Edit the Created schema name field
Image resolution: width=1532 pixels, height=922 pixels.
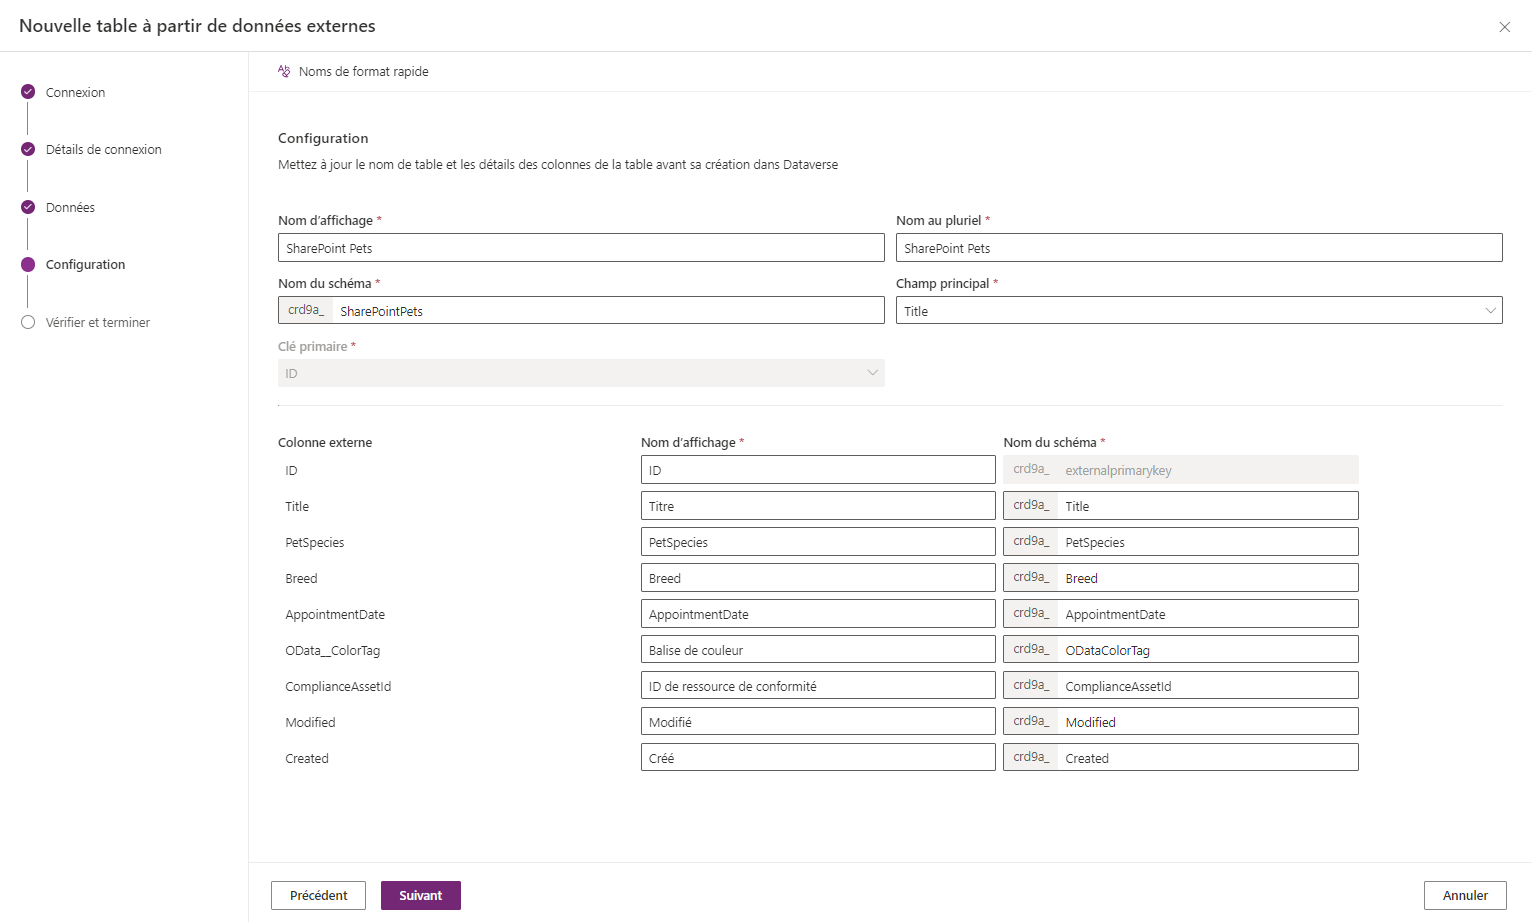point(1208,758)
